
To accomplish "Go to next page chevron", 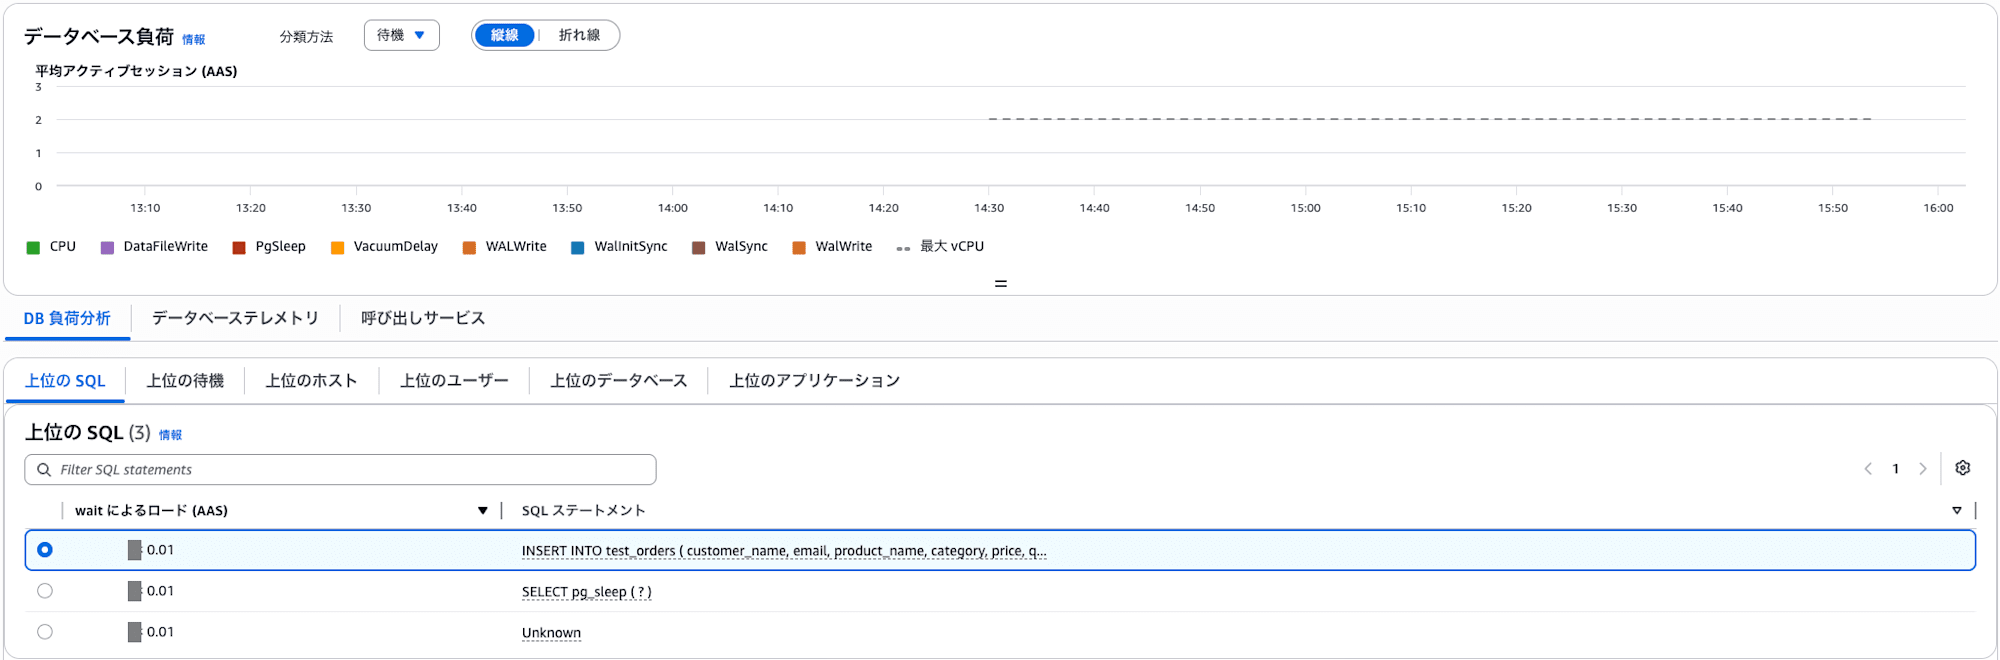I will pos(1922,468).
